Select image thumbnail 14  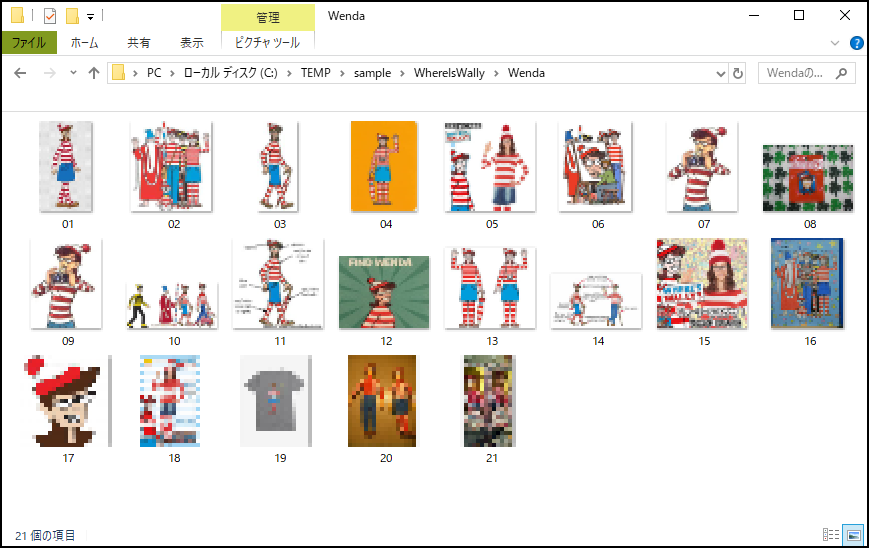pyautogui.click(x=596, y=301)
